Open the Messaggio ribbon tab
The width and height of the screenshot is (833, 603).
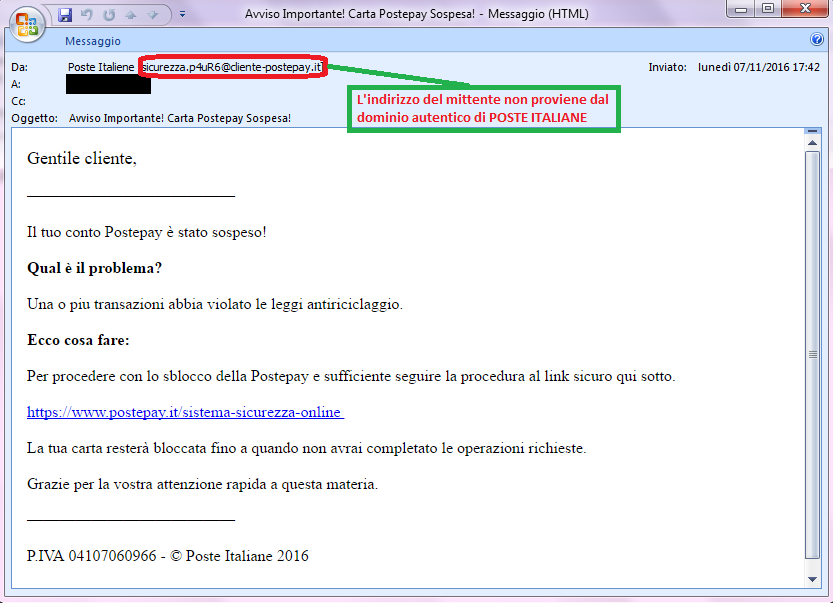93,41
